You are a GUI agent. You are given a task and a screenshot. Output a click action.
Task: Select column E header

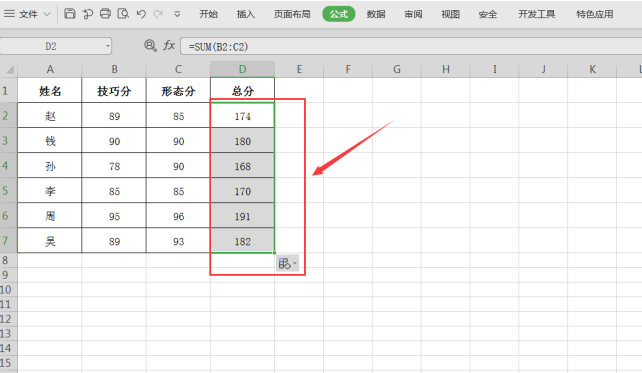tap(299, 69)
